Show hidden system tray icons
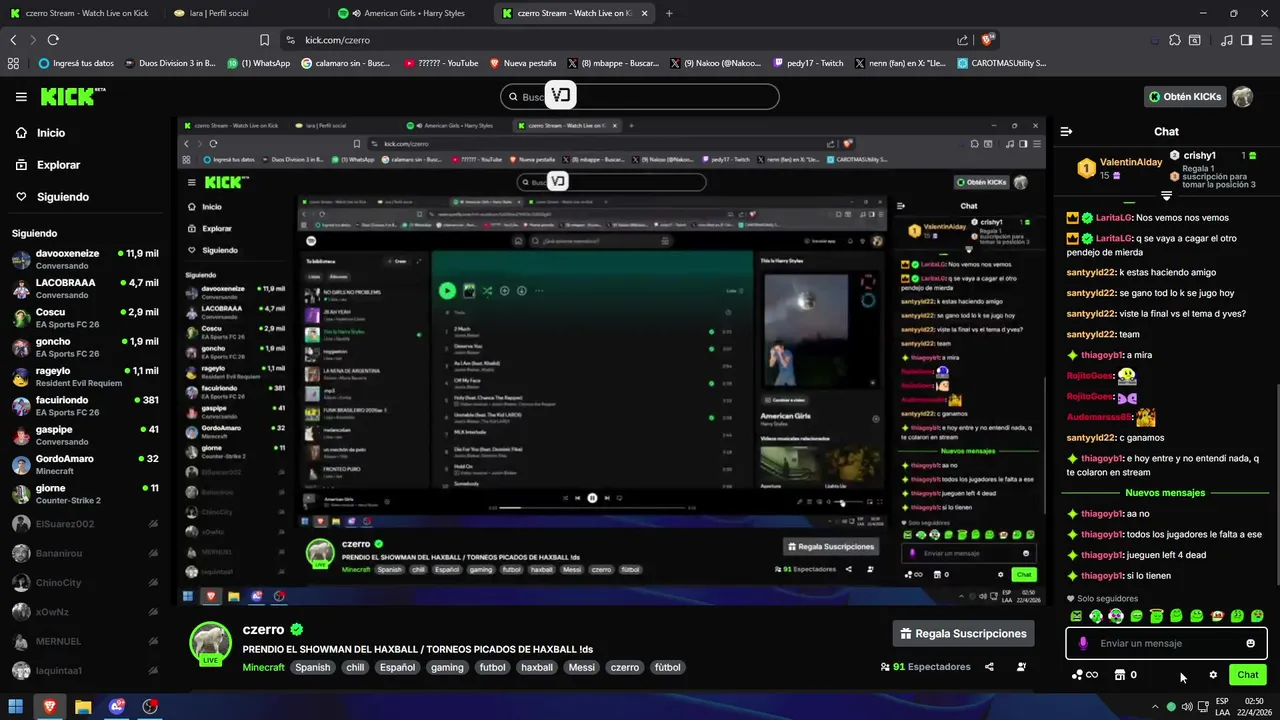The width and height of the screenshot is (1280, 720). click(x=1154, y=707)
